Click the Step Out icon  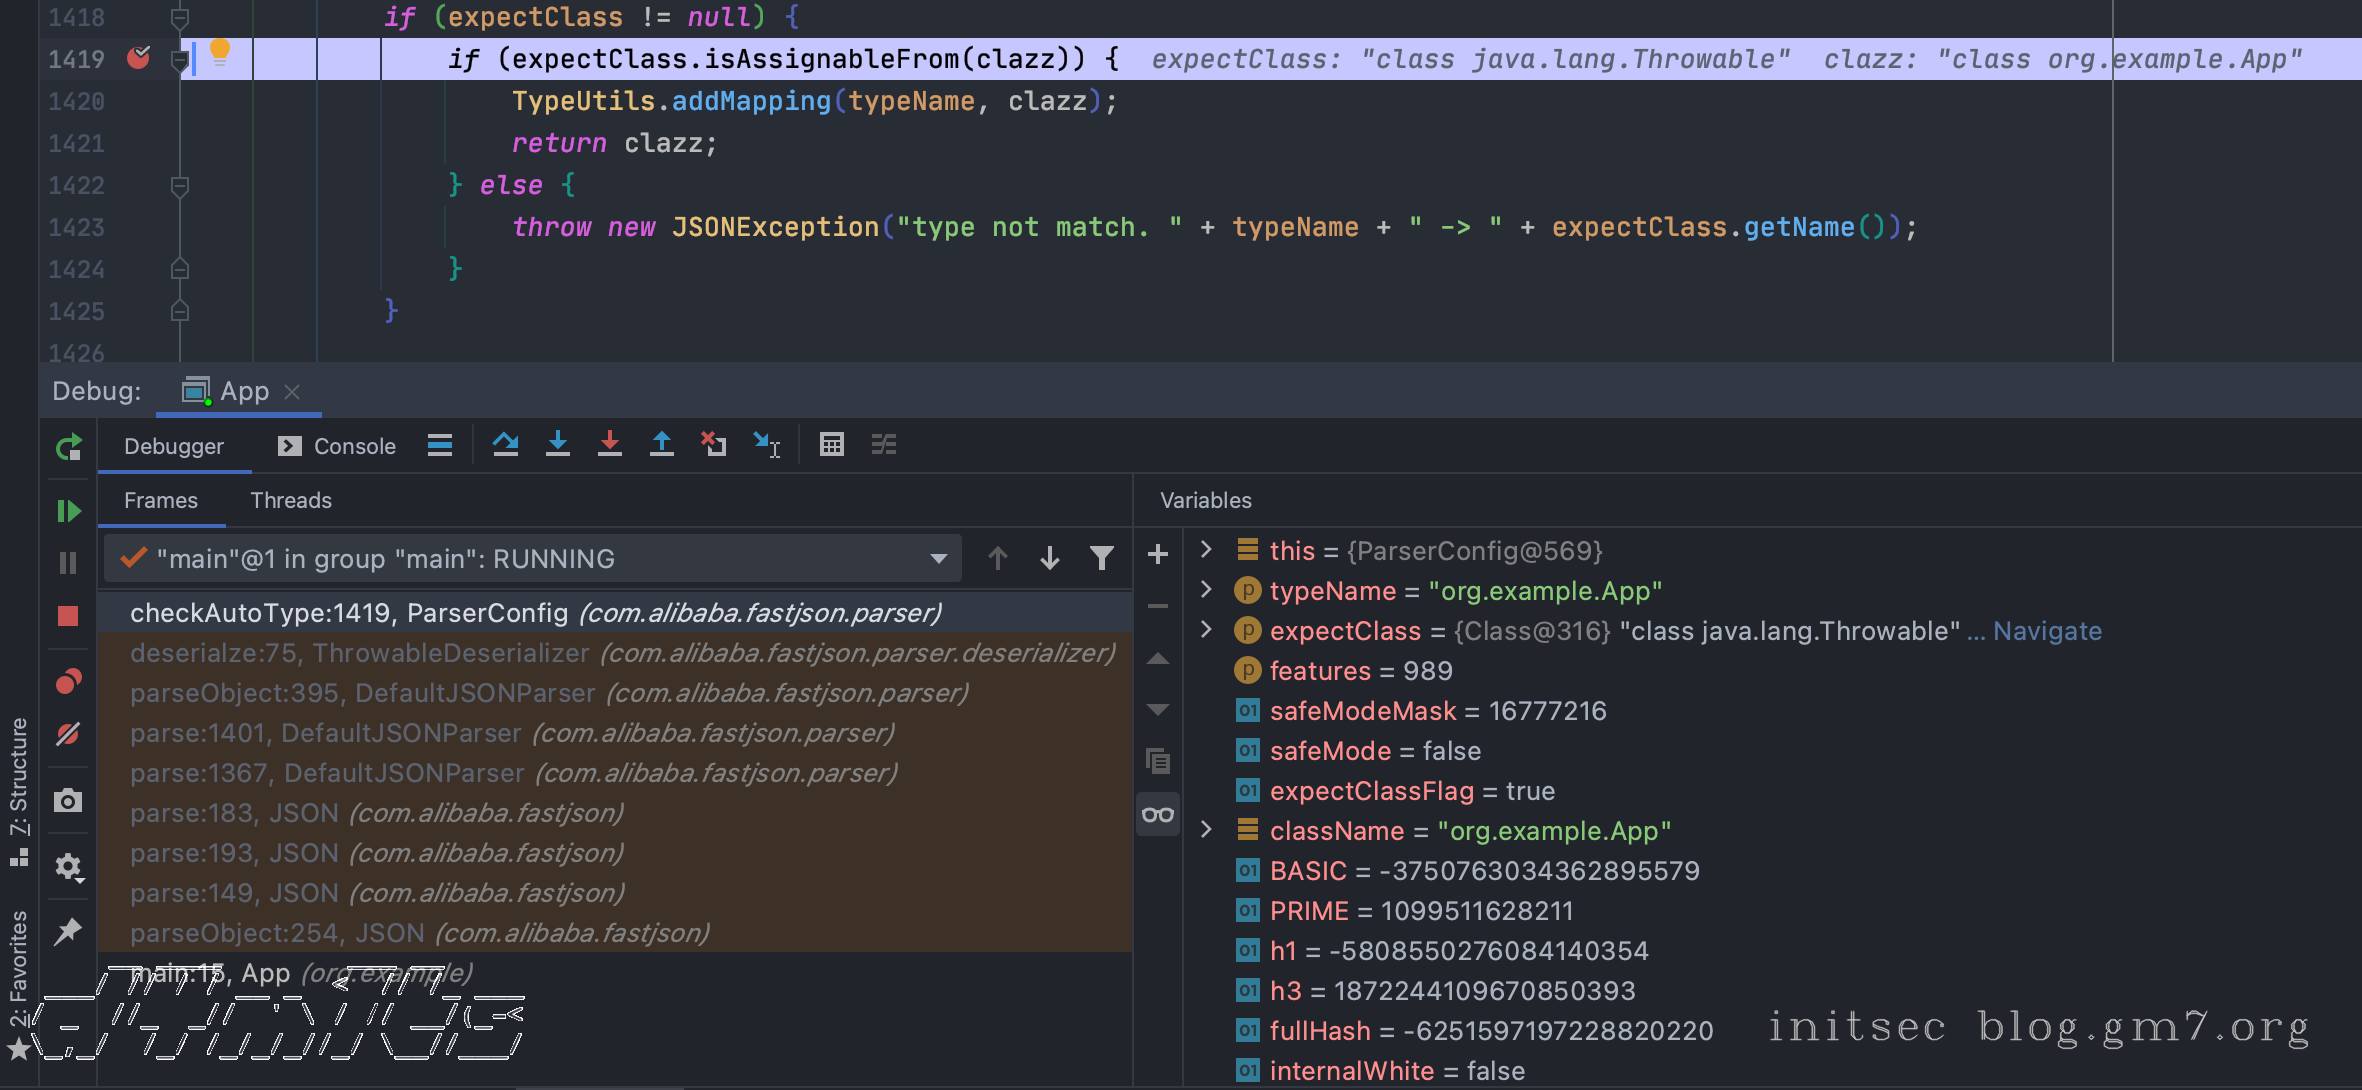click(x=662, y=445)
